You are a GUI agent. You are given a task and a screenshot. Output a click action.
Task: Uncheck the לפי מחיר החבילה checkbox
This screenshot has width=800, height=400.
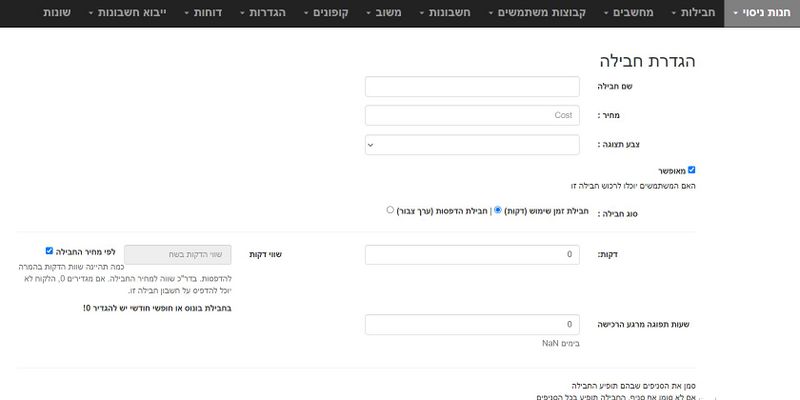point(49,251)
